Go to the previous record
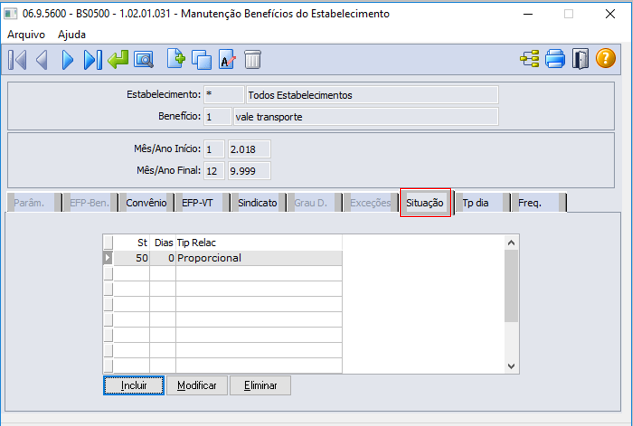 point(42,60)
